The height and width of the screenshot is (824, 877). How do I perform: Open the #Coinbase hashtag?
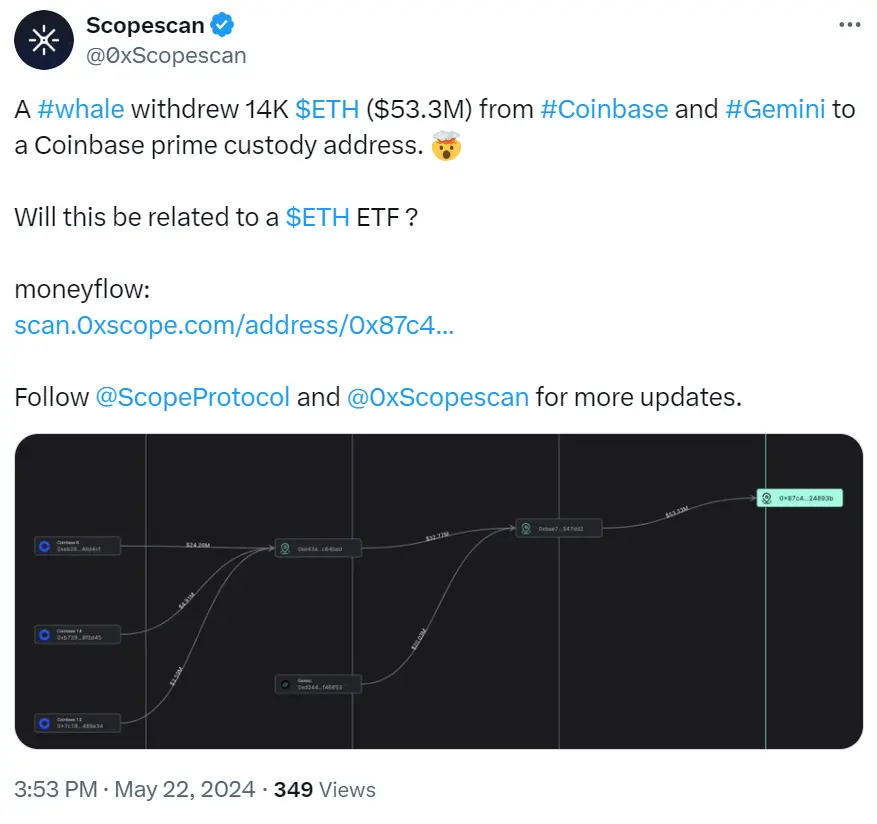(x=603, y=108)
